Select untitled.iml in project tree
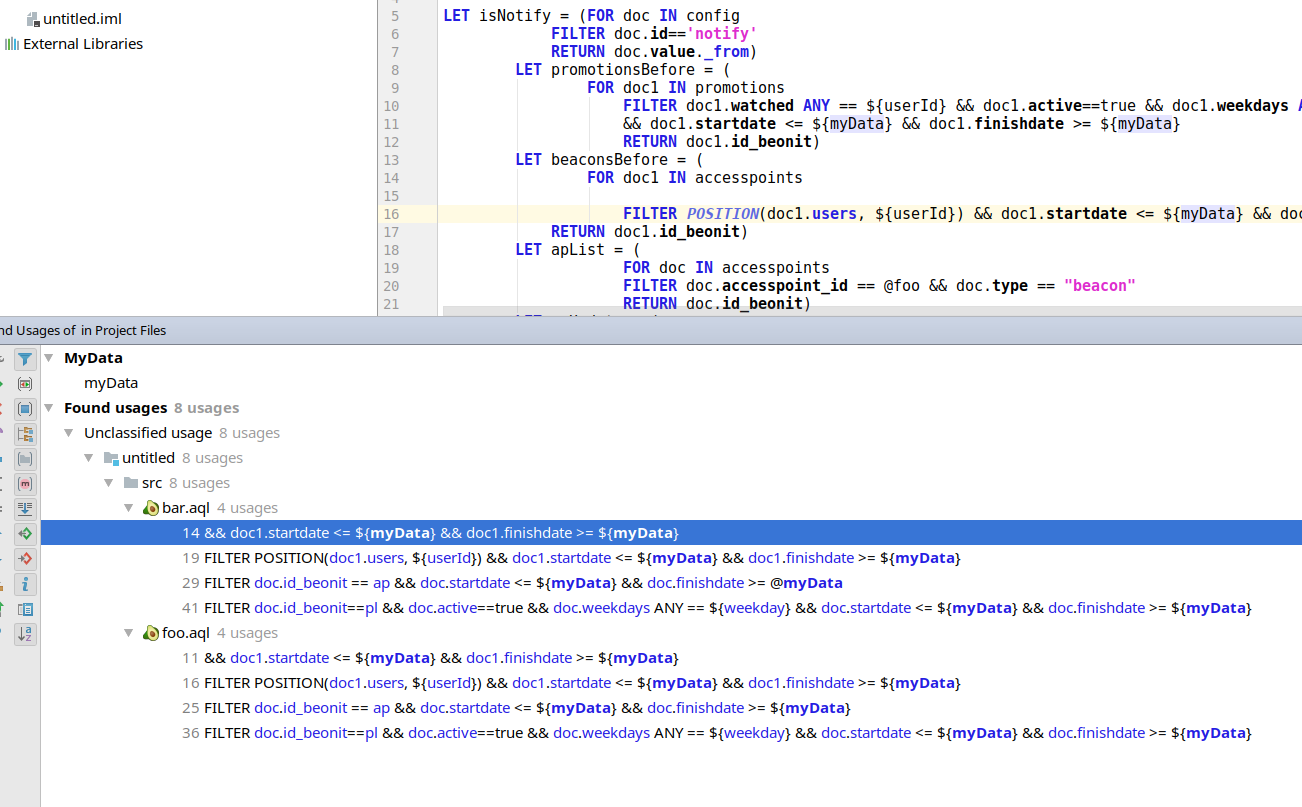This screenshot has height=807, width=1302. (82, 19)
